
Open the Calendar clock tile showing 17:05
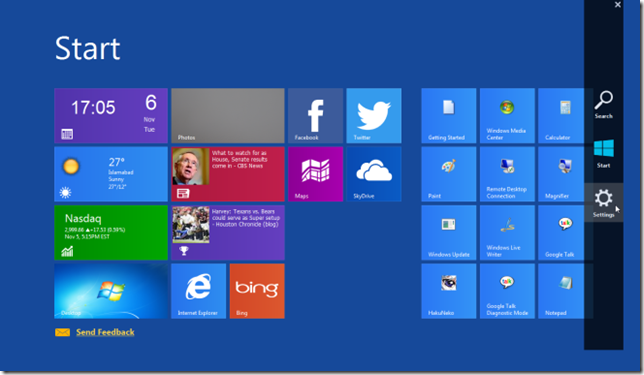(x=111, y=116)
